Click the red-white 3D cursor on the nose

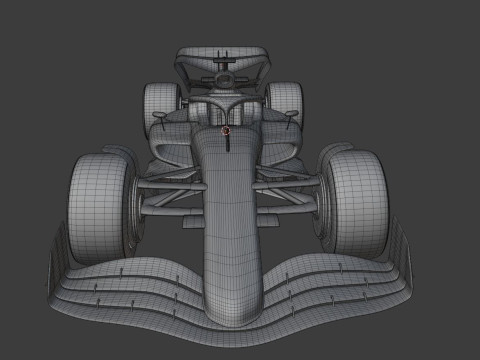[x=226, y=131]
